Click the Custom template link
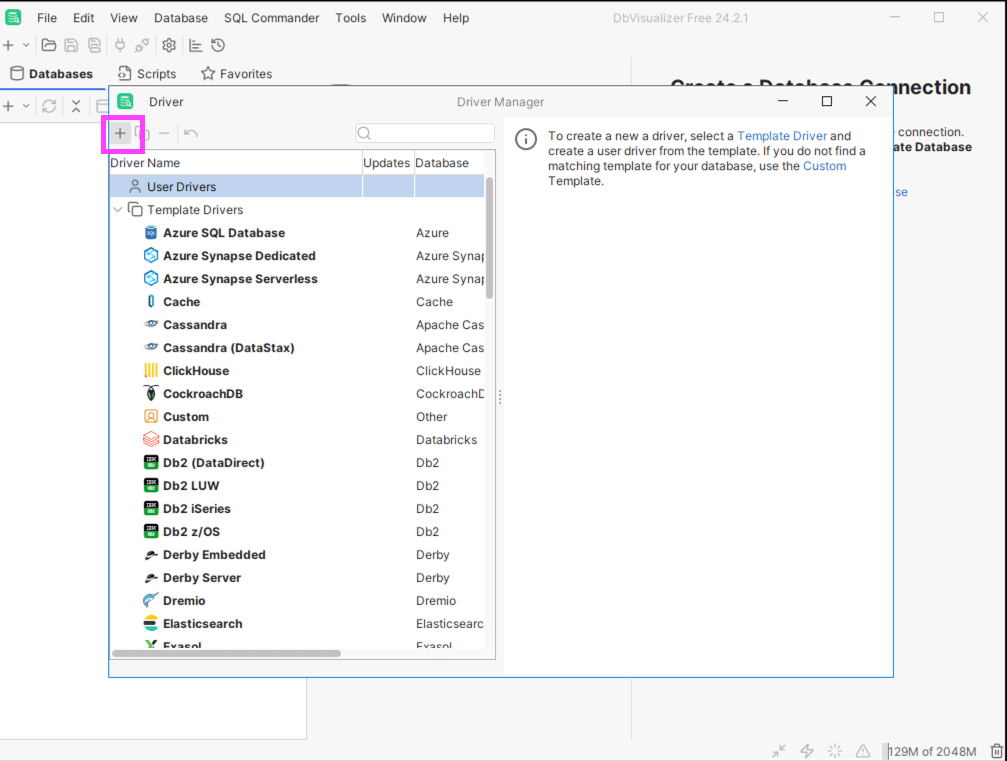The image size is (1007, 761). pyautogui.click(x=824, y=166)
